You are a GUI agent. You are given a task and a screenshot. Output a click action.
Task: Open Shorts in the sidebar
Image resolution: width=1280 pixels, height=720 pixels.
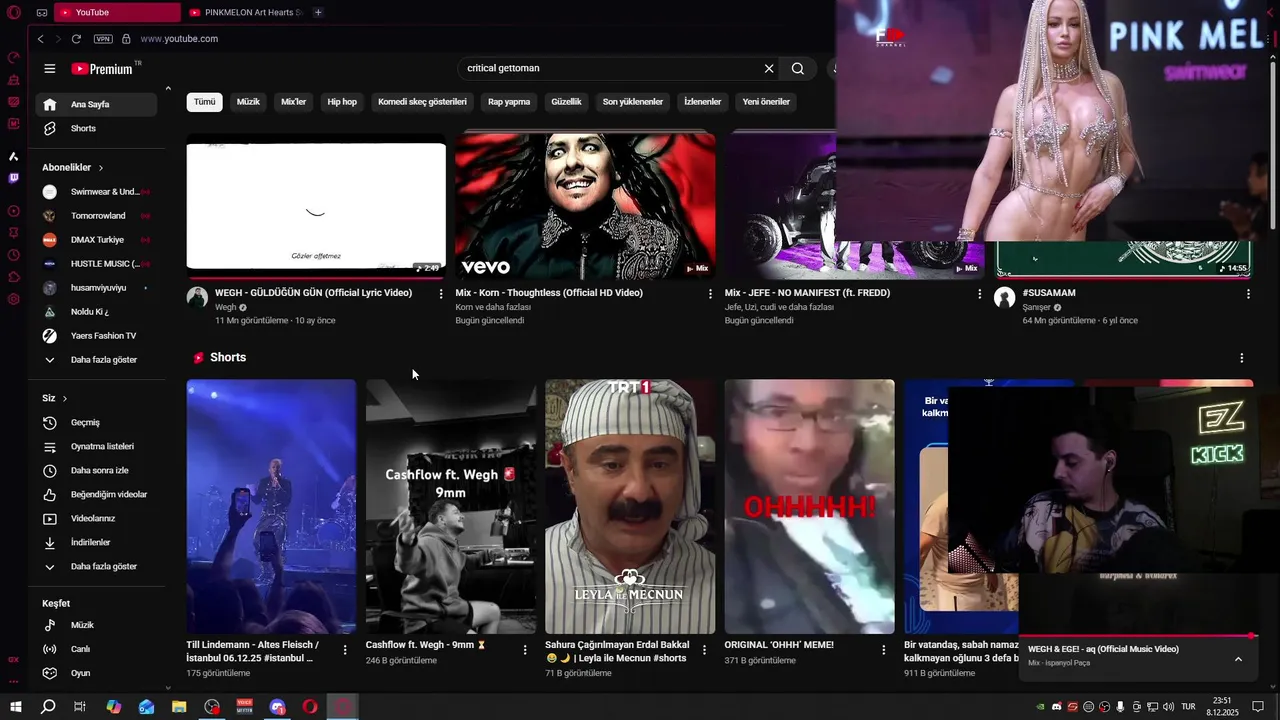(96, 129)
